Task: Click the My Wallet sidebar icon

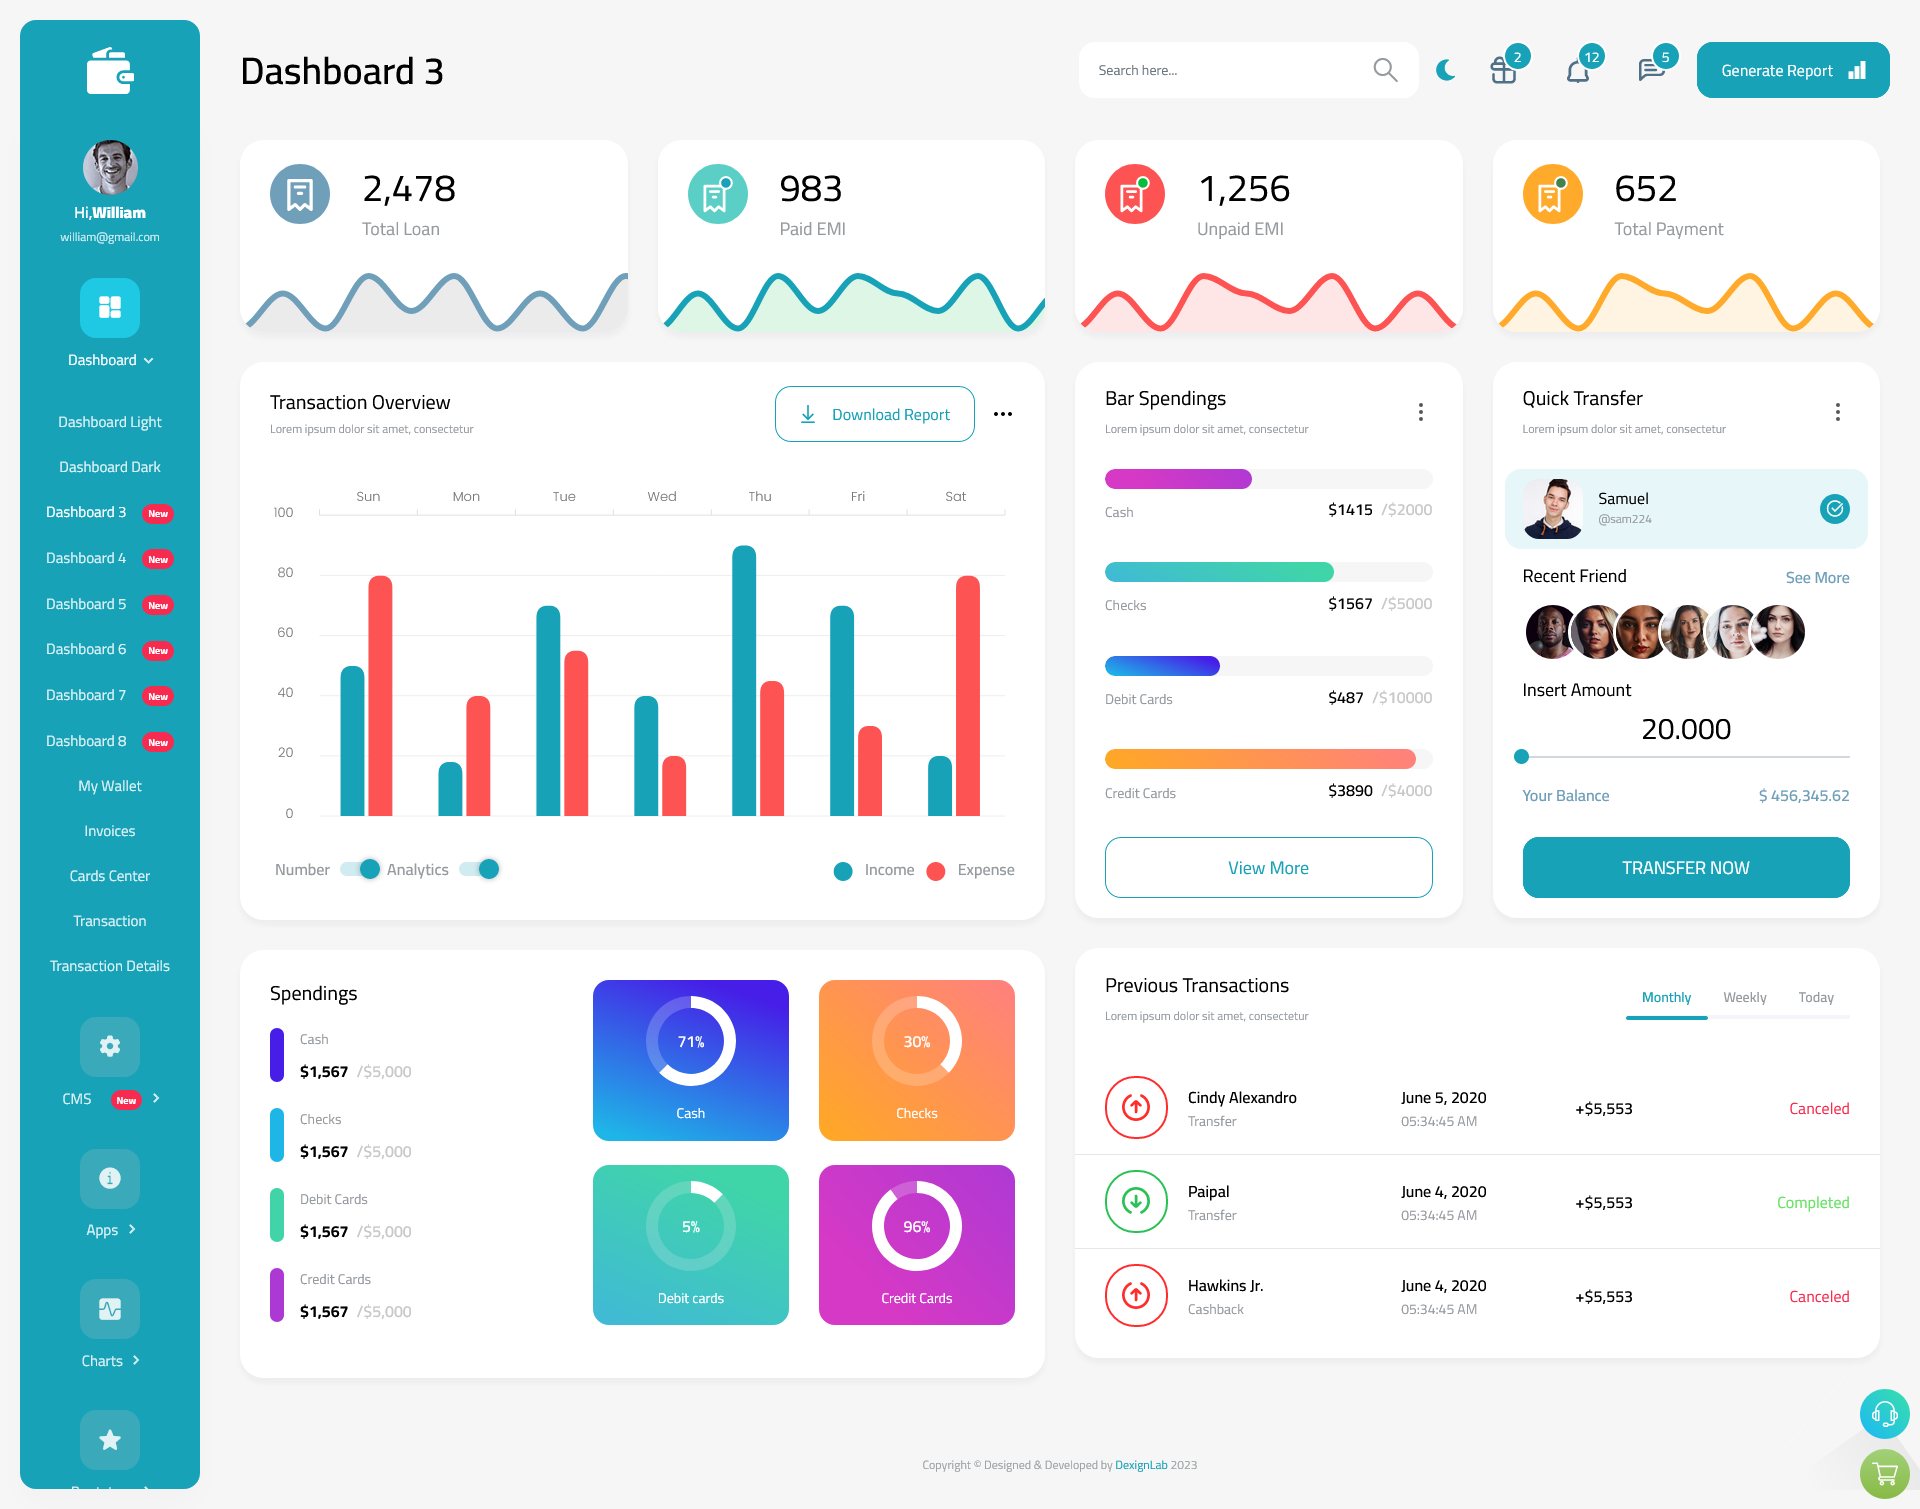Action: pos(109,784)
